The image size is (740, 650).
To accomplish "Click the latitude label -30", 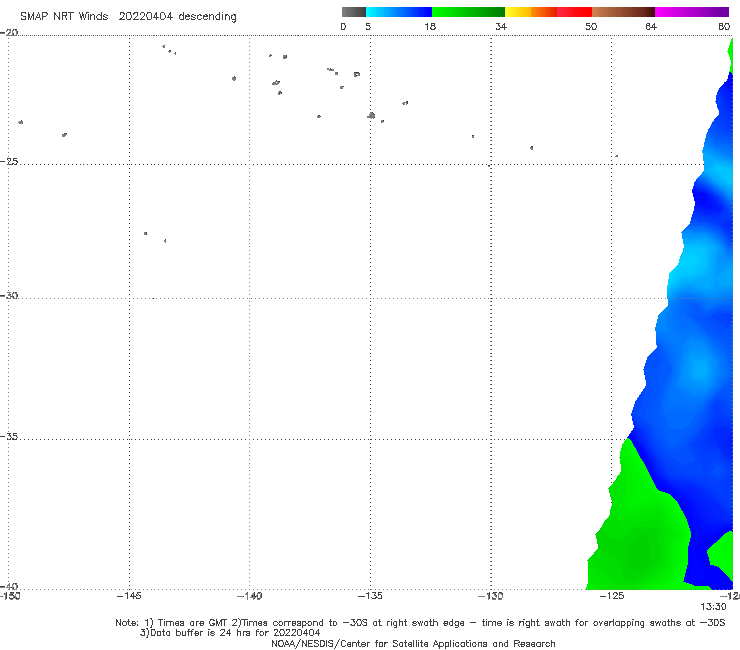I will 9,295.
